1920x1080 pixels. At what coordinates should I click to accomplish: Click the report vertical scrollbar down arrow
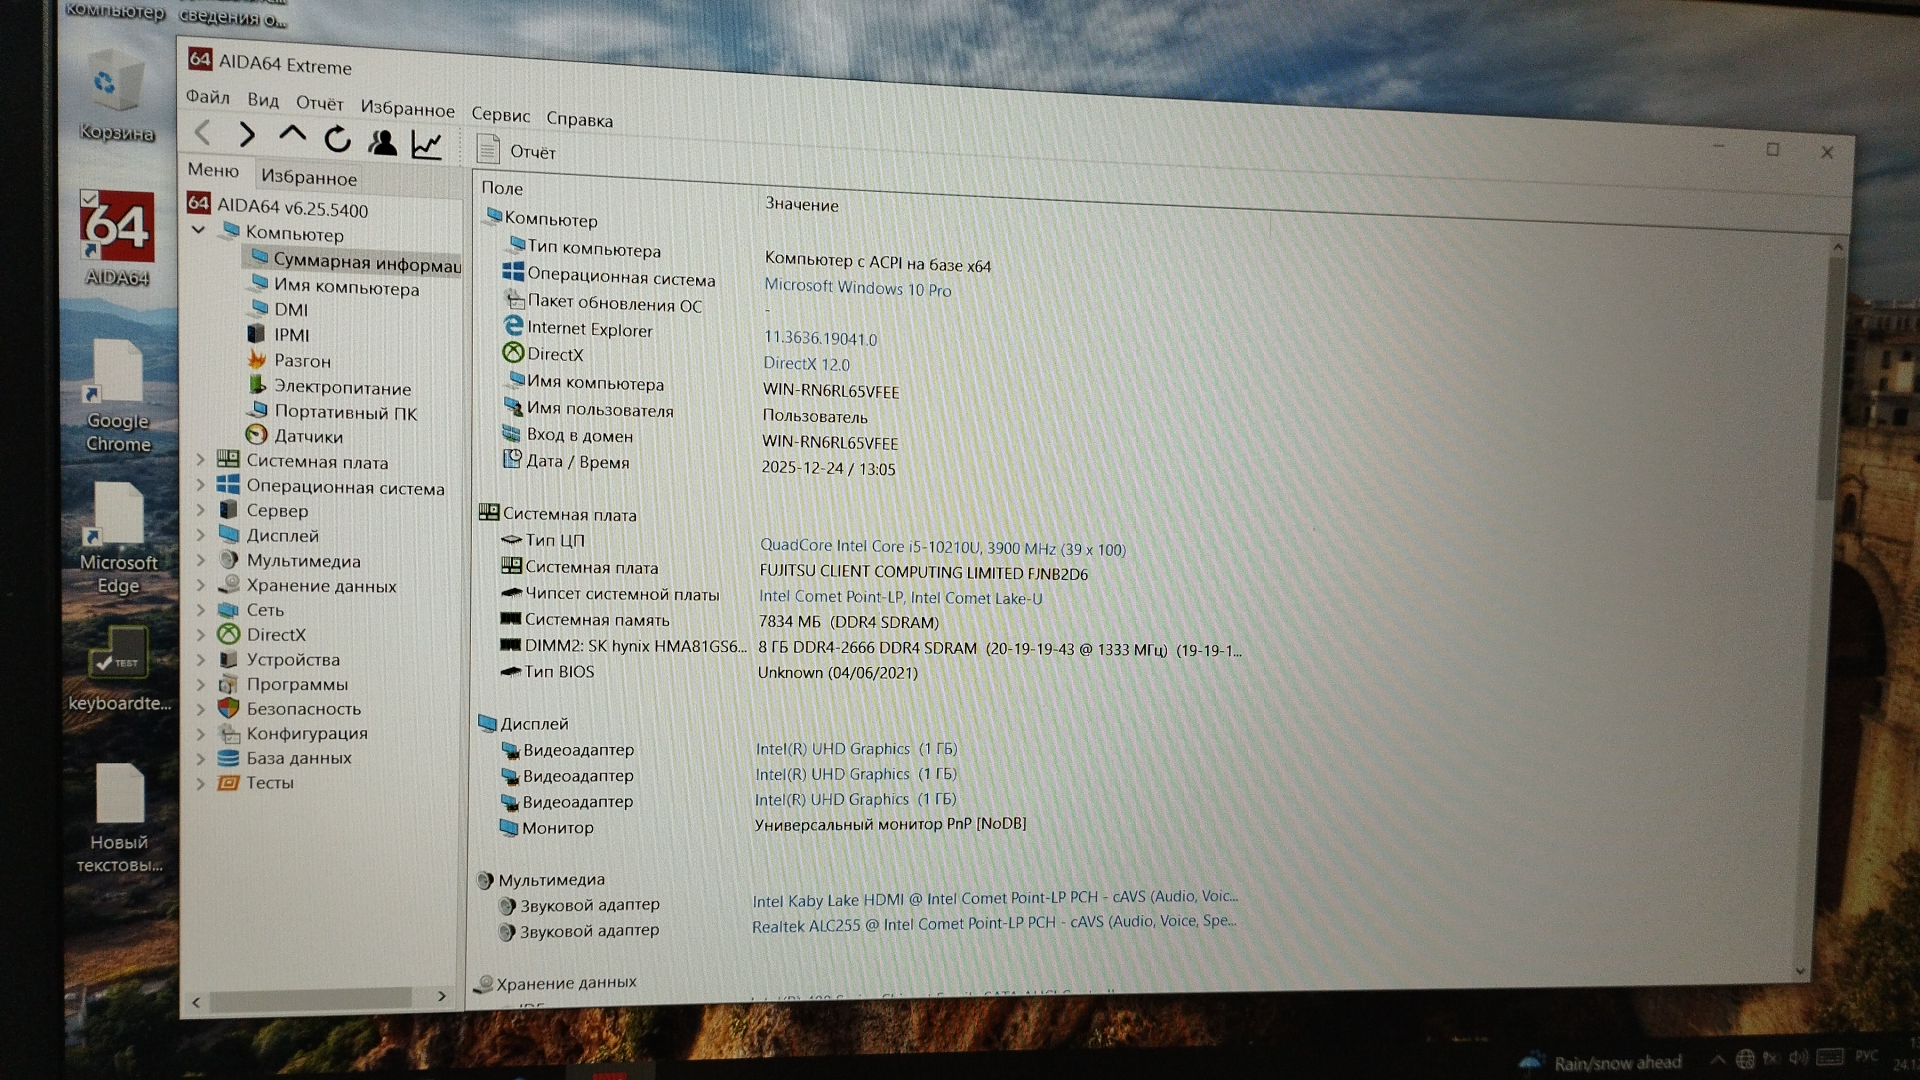(x=1800, y=971)
